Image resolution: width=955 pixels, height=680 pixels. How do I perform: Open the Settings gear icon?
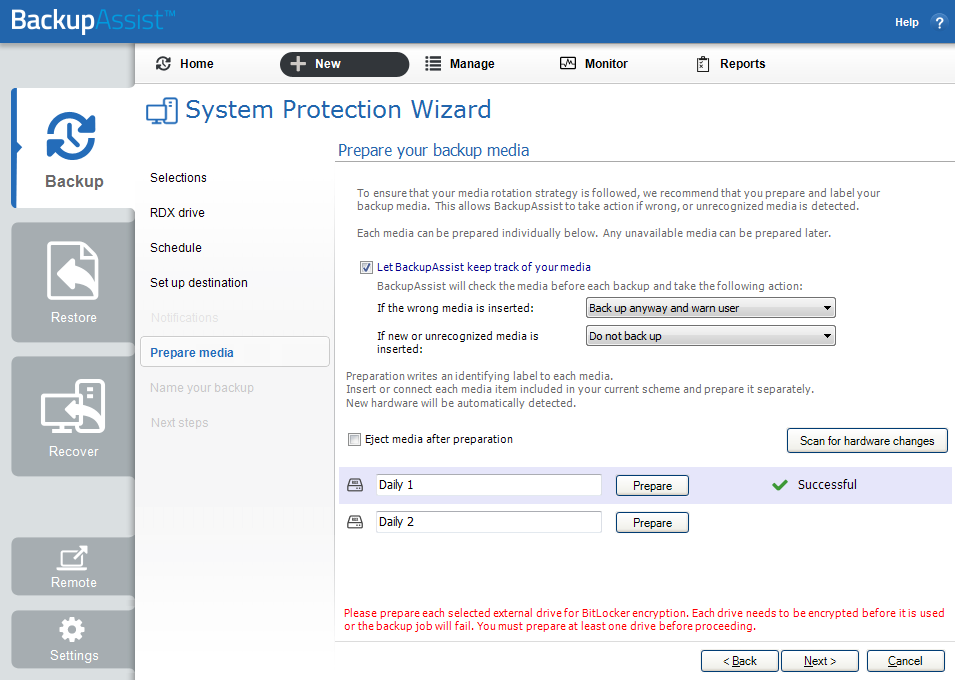coord(72,629)
